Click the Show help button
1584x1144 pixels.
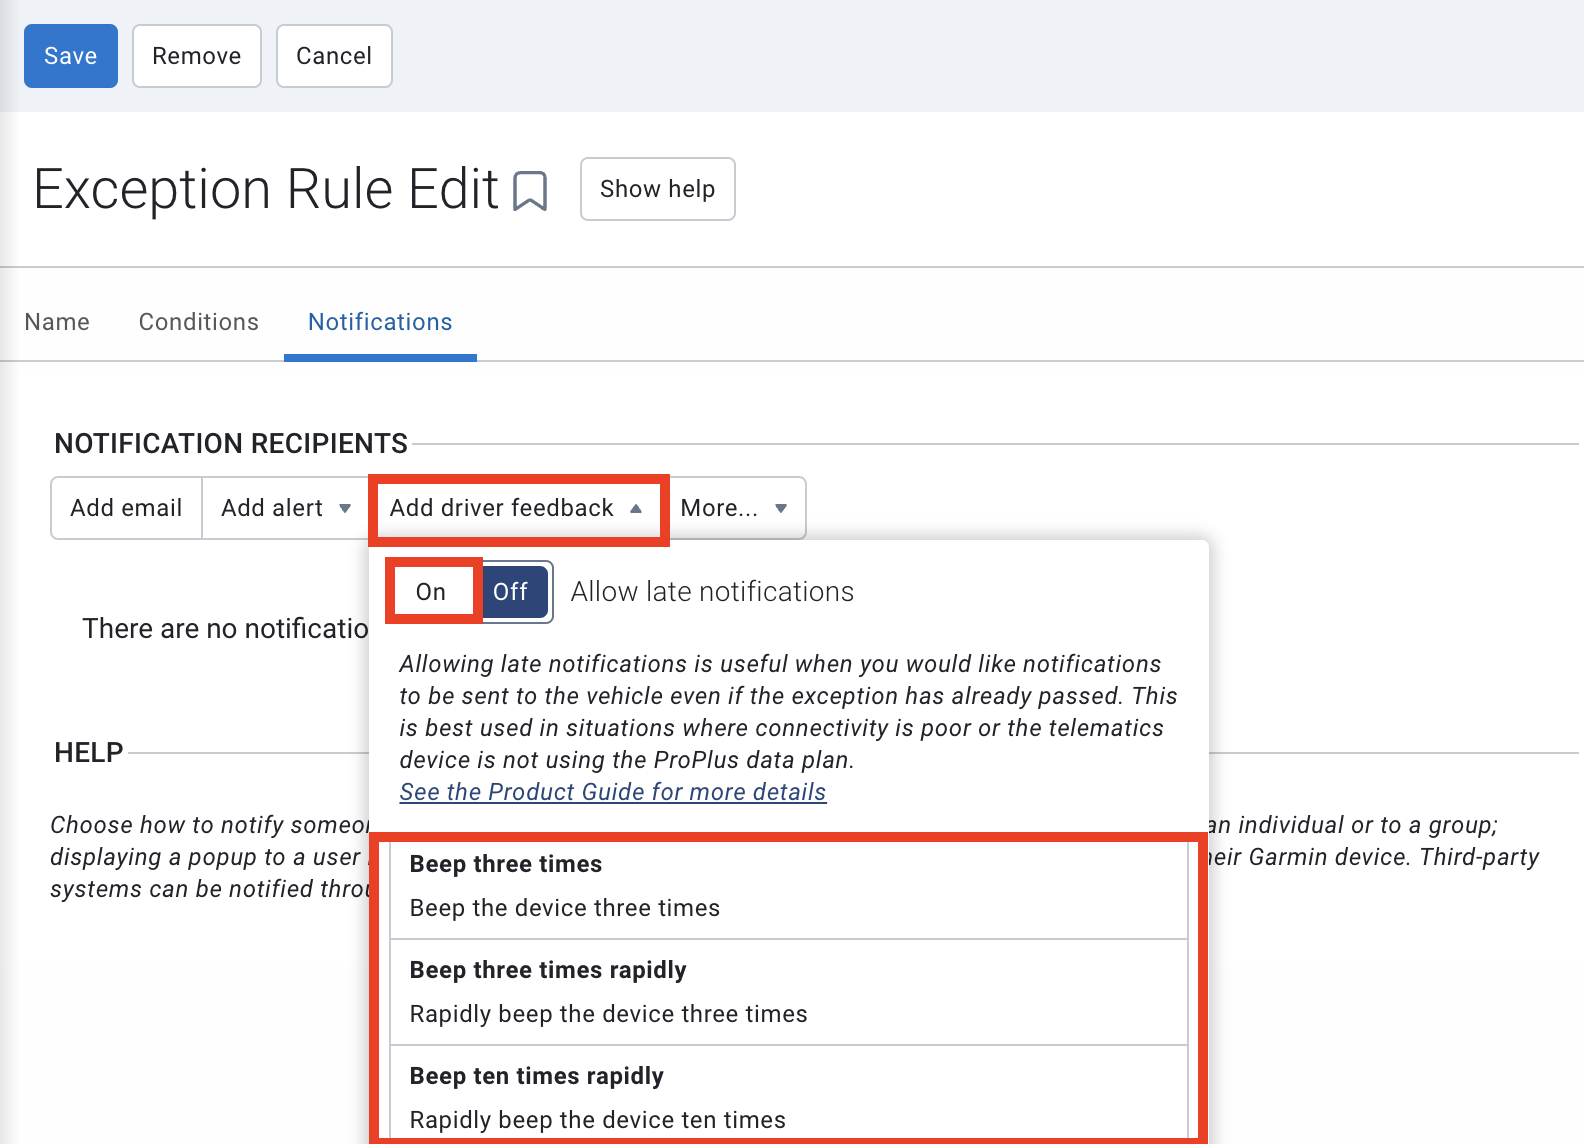[658, 189]
